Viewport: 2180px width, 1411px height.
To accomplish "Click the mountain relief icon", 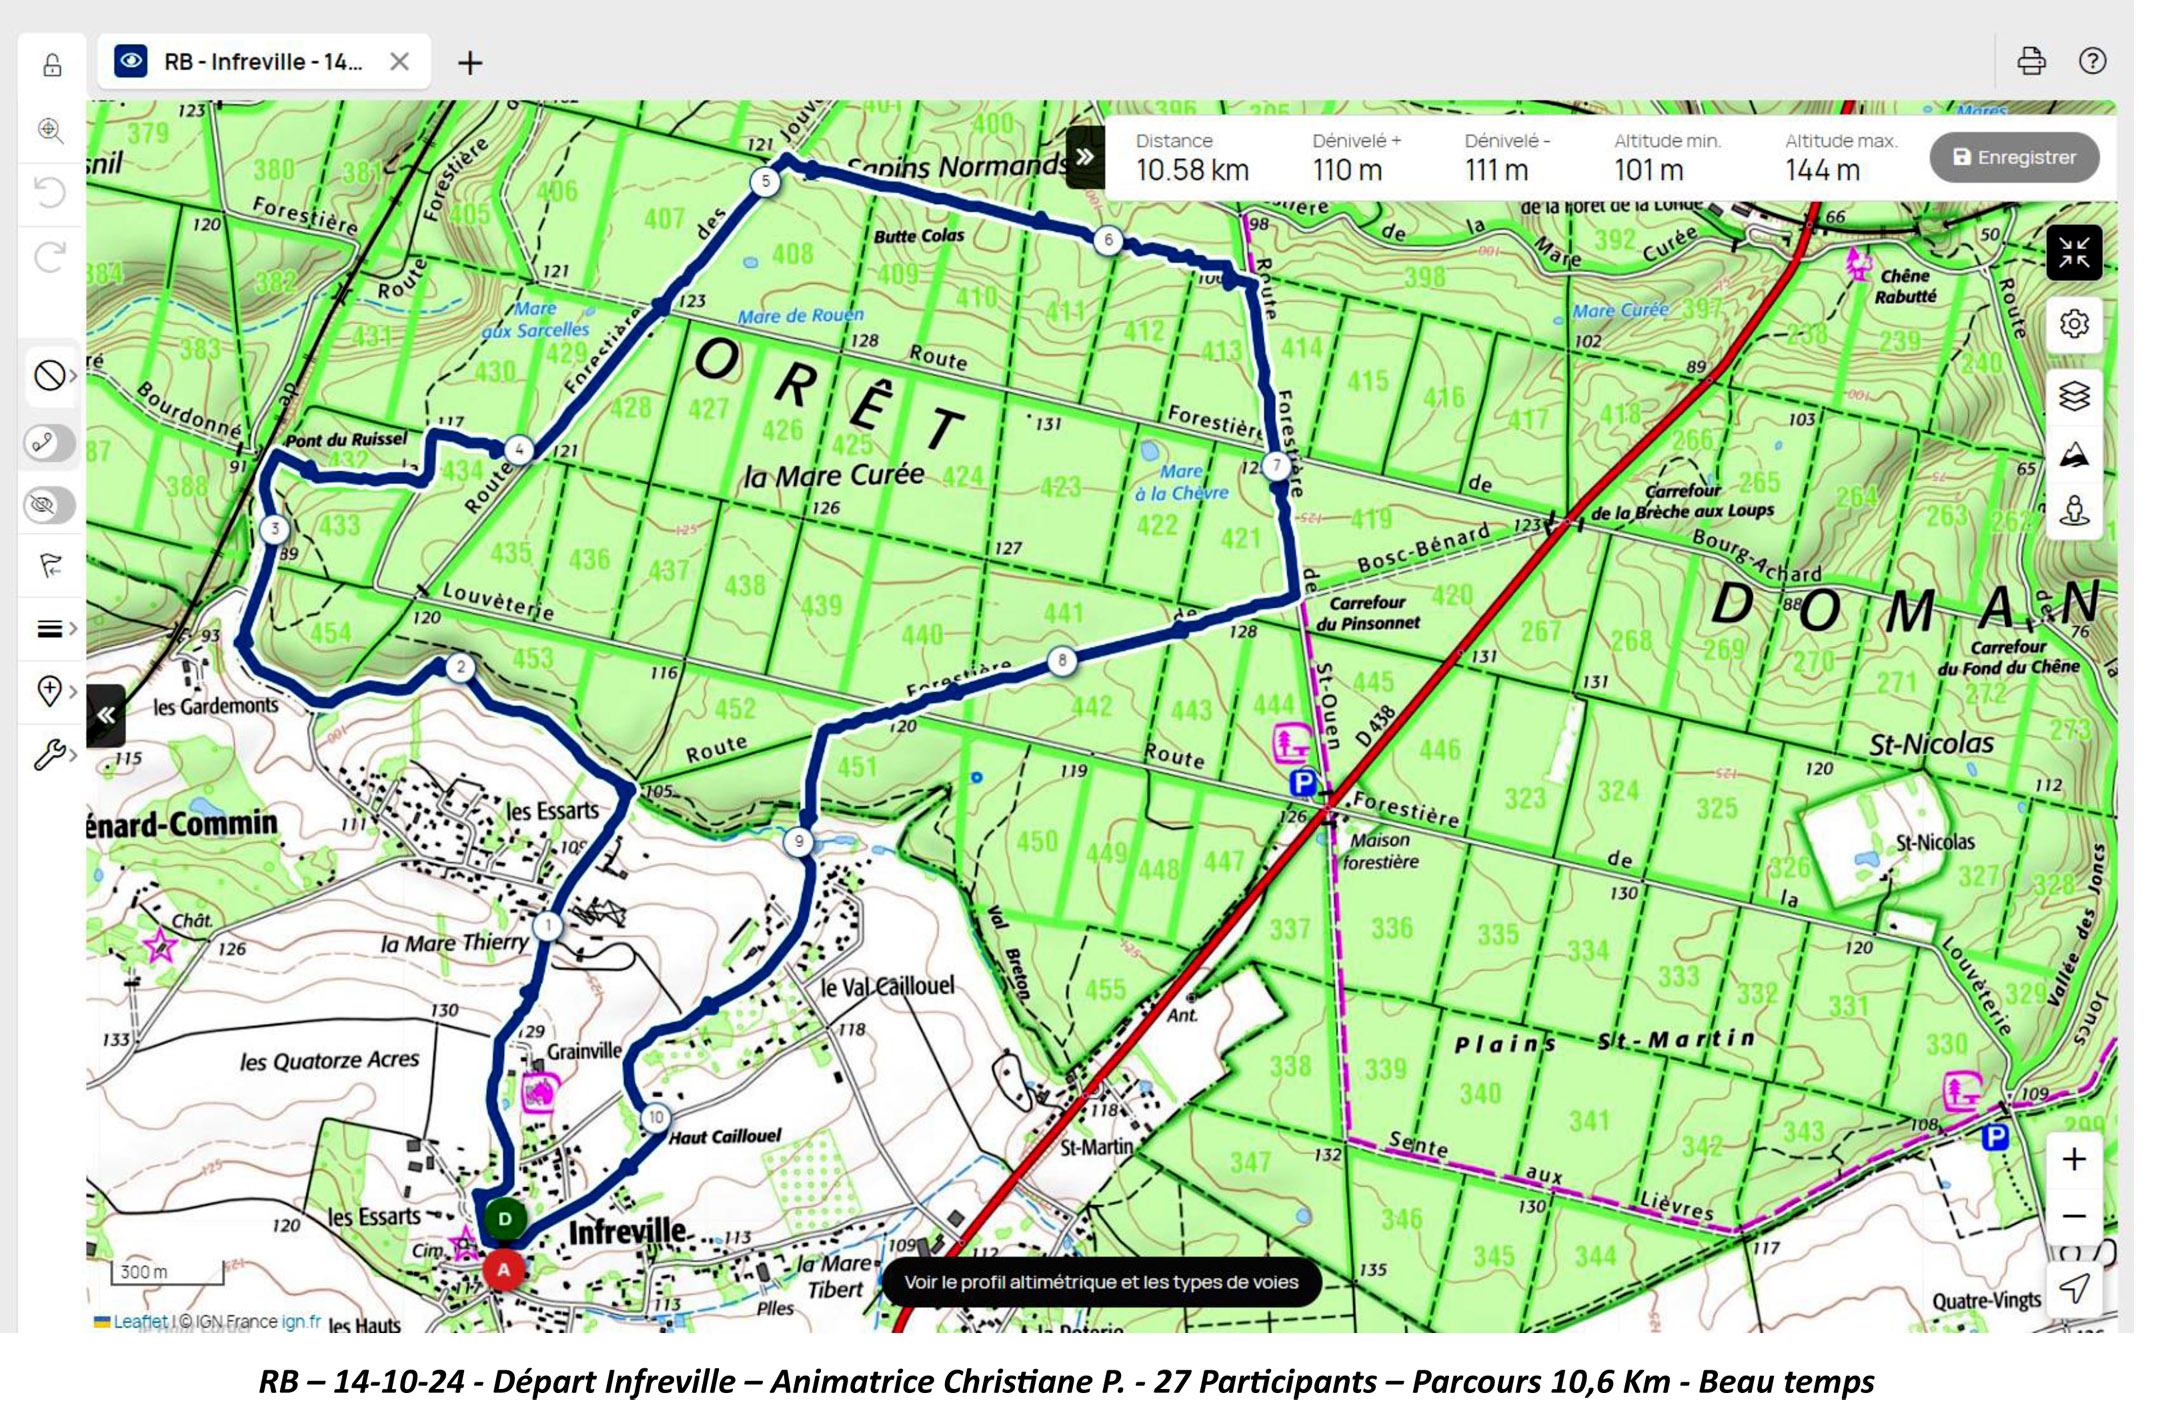I will pyautogui.click(x=2073, y=455).
